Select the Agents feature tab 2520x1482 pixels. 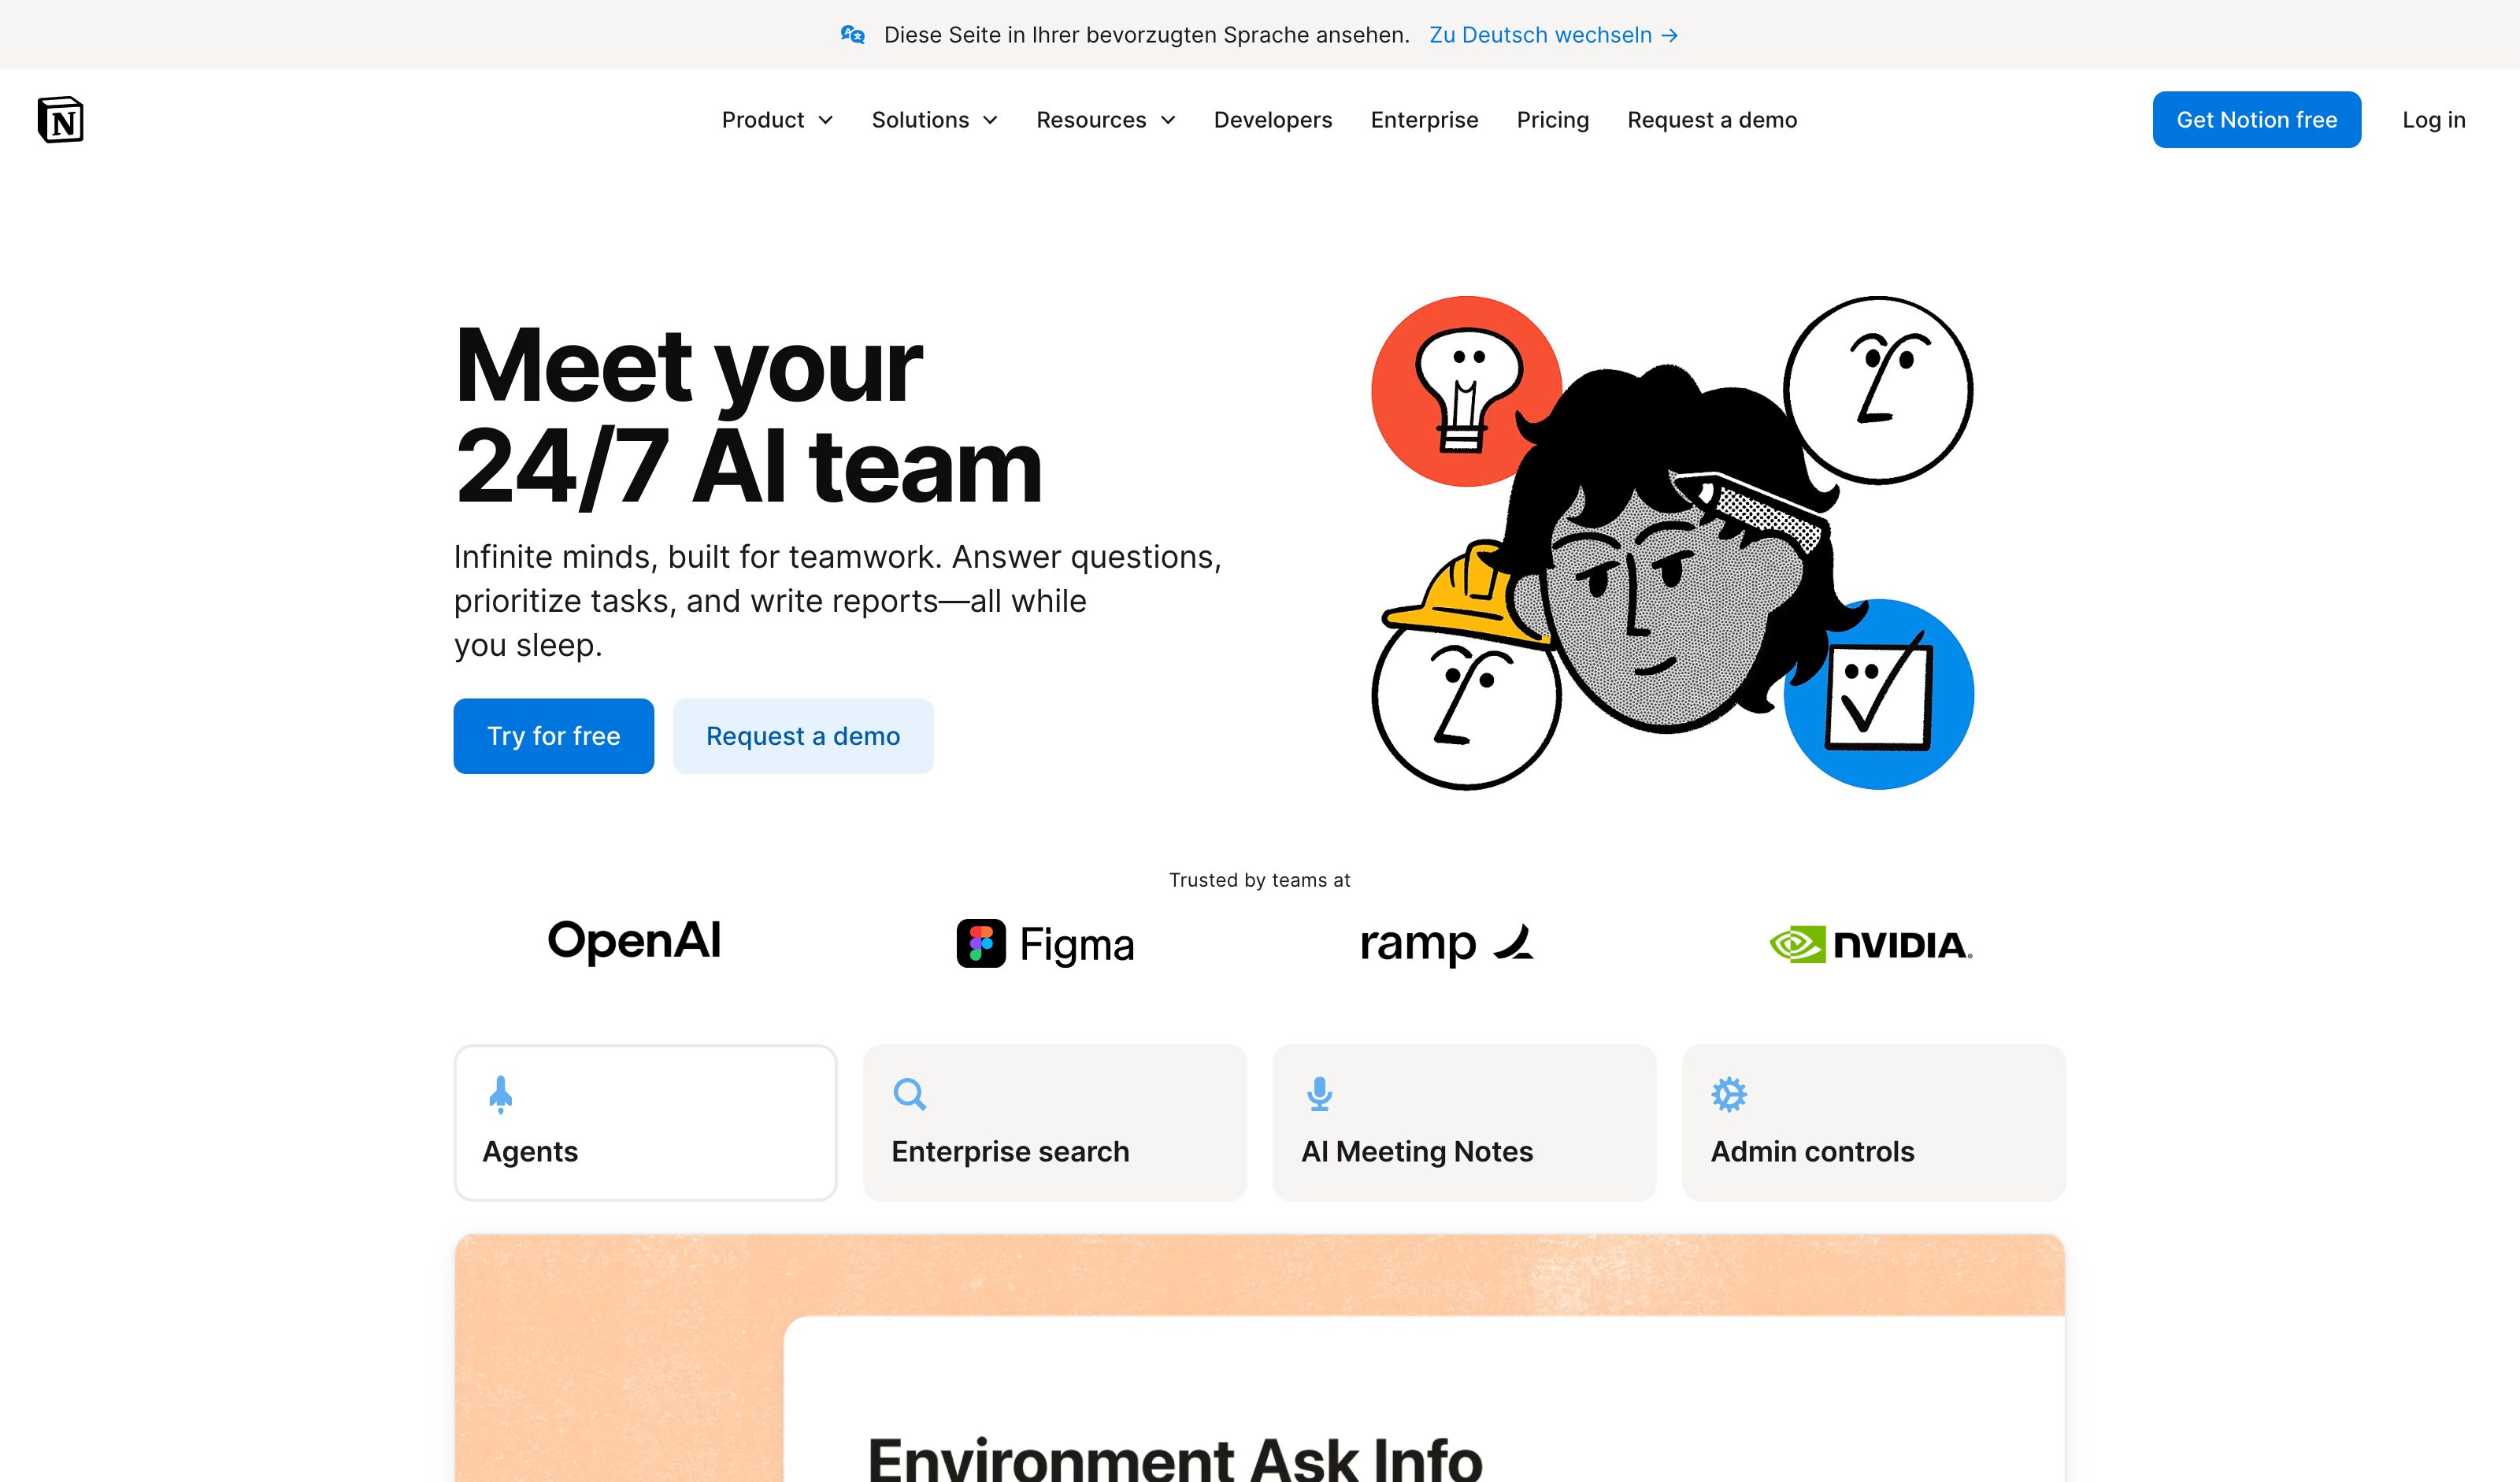coord(645,1122)
